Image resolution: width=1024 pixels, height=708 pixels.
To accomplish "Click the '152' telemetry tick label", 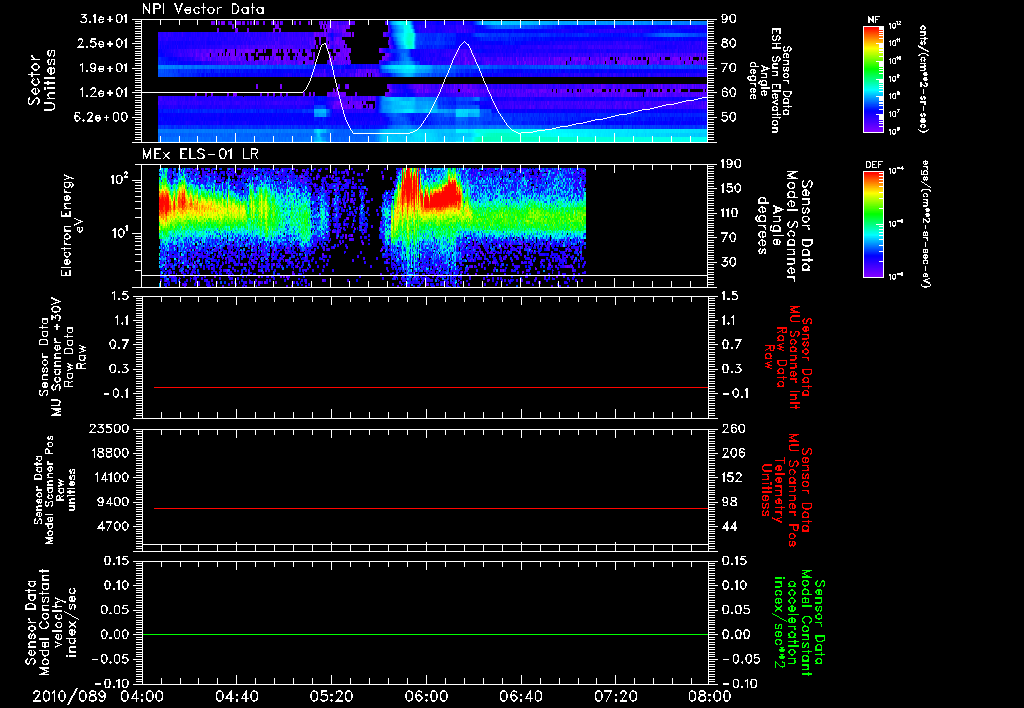I will pos(731,477).
